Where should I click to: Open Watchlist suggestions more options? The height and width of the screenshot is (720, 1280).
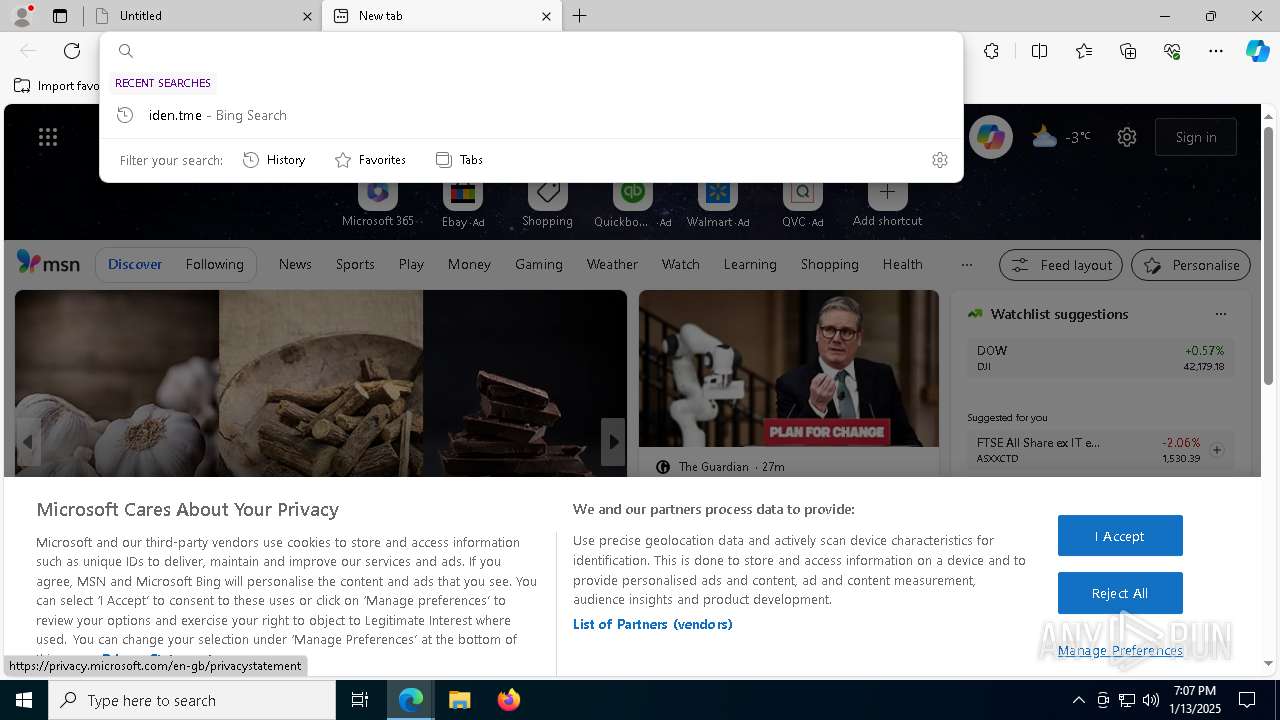(x=1220, y=314)
